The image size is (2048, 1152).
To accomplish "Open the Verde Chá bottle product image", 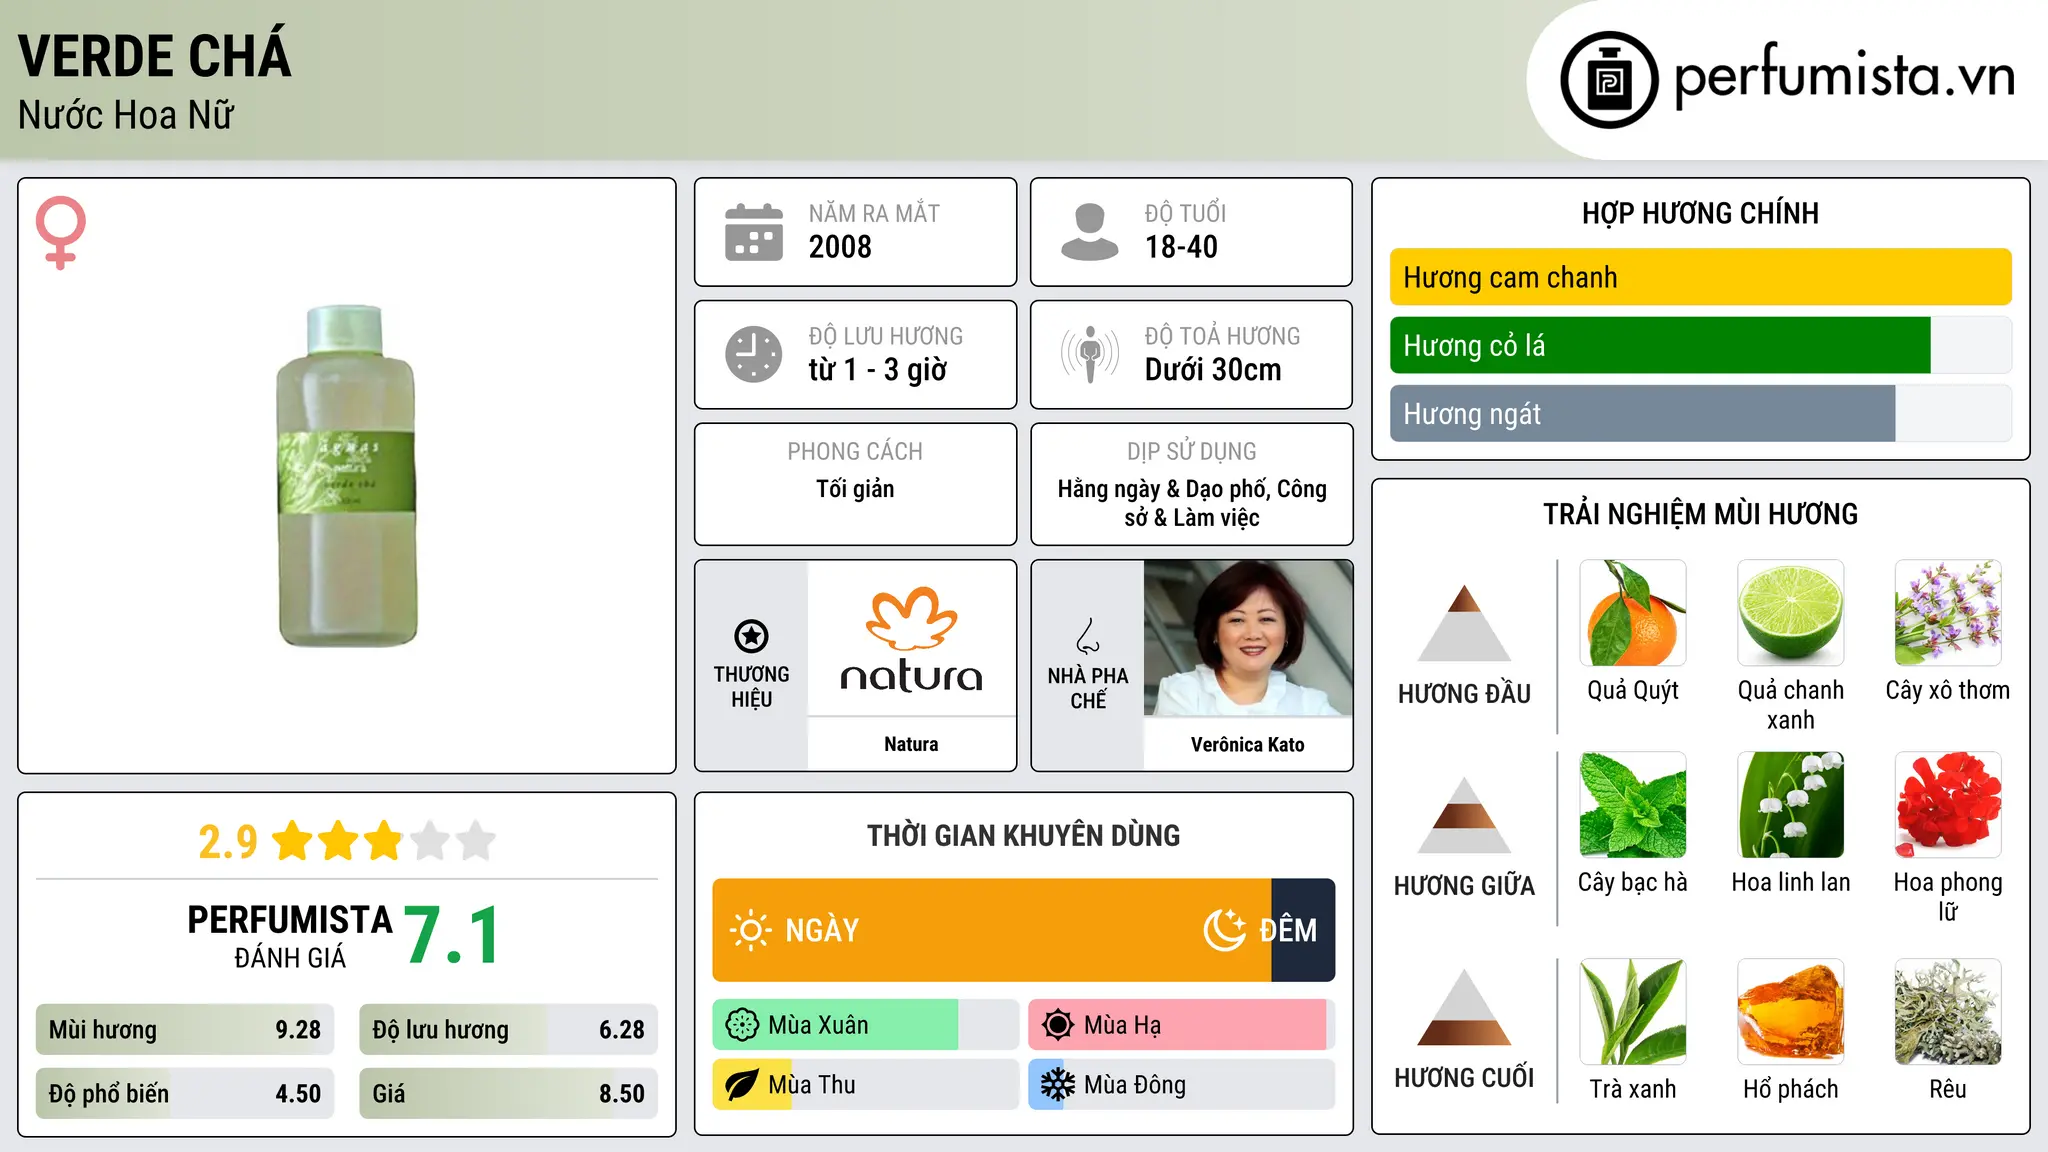I will point(346,476).
